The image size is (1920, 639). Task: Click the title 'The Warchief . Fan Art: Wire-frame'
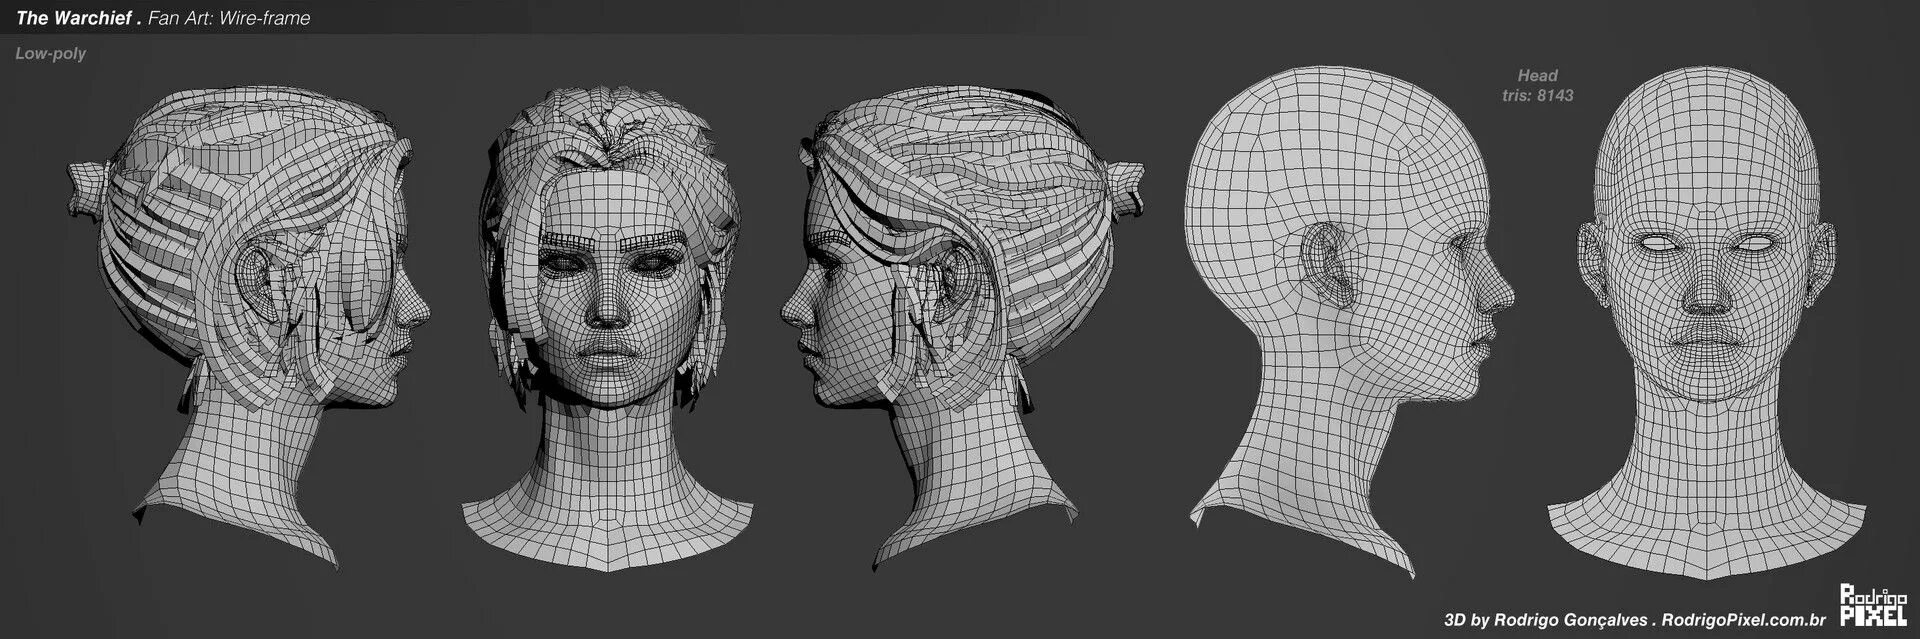(163, 18)
